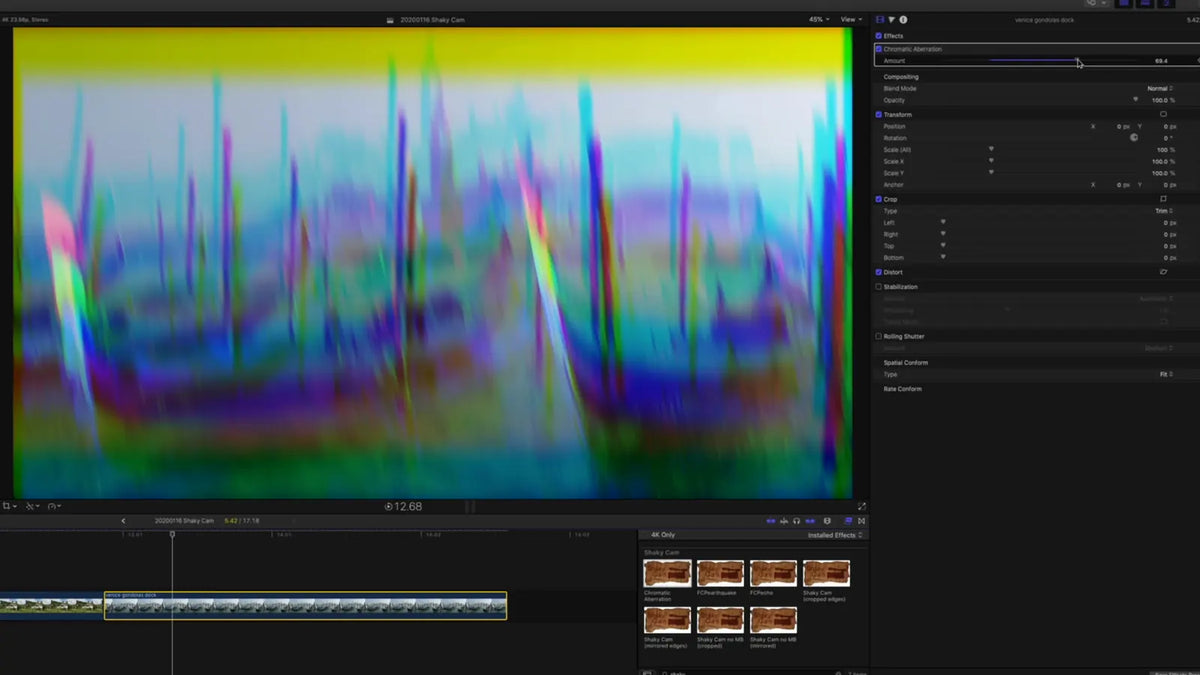This screenshot has width=1200, height=675.
Task: Show transitions browser icon
Action: [862, 521]
